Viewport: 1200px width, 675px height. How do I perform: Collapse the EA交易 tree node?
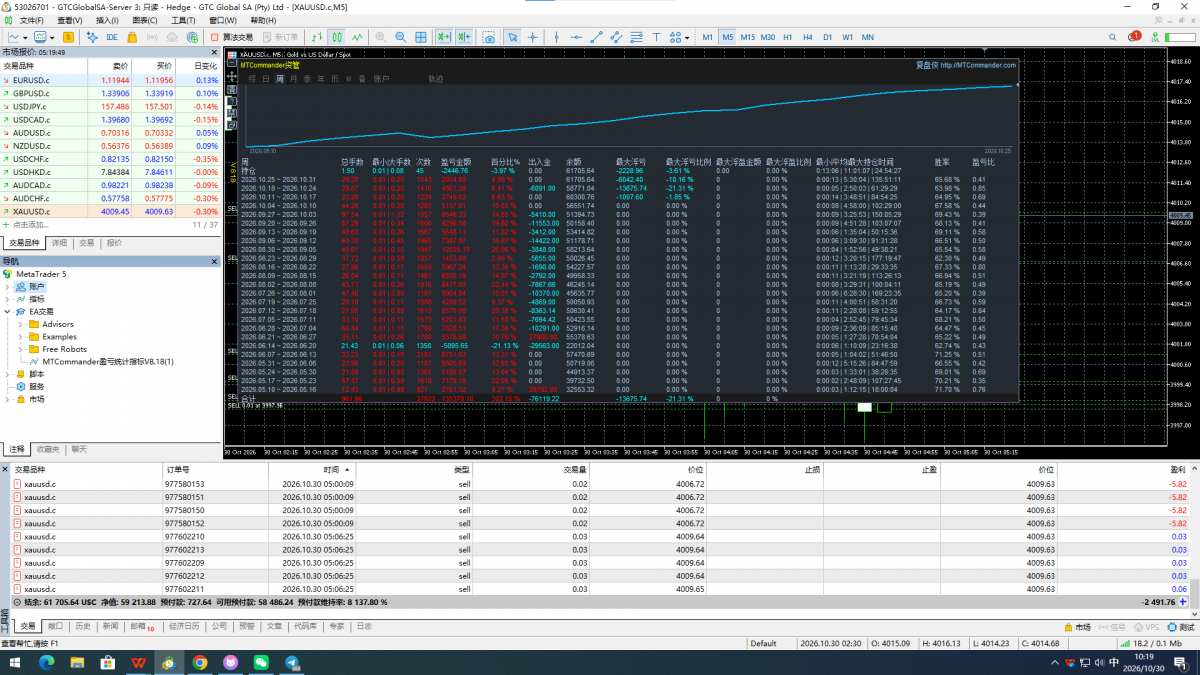(8, 311)
